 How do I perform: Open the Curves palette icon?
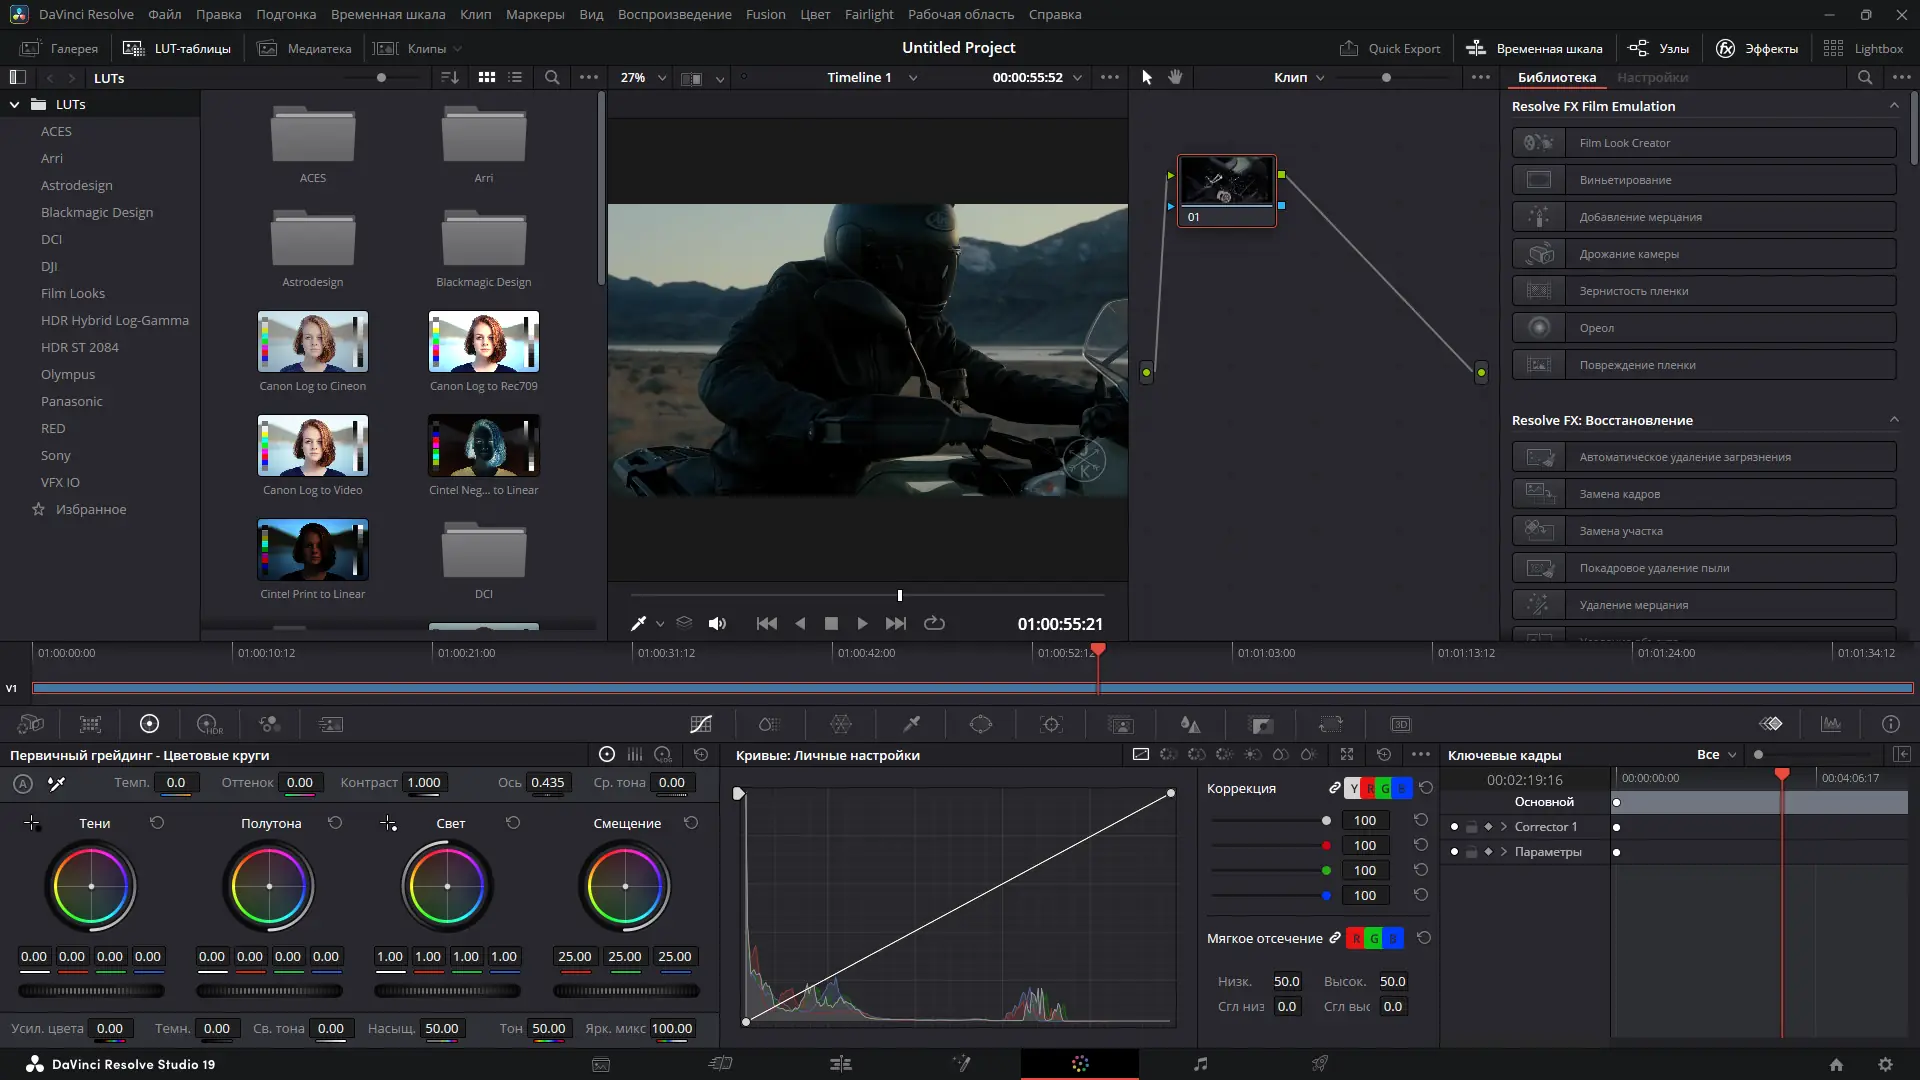click(701, 724)
